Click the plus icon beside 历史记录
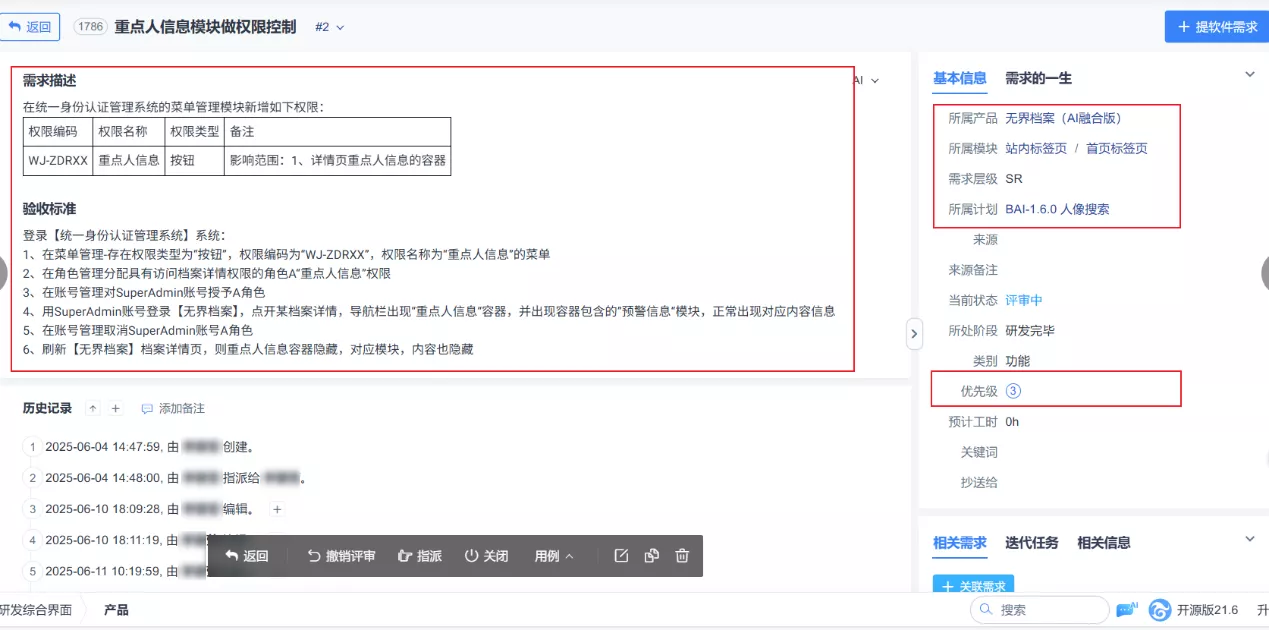 [115, 408]
